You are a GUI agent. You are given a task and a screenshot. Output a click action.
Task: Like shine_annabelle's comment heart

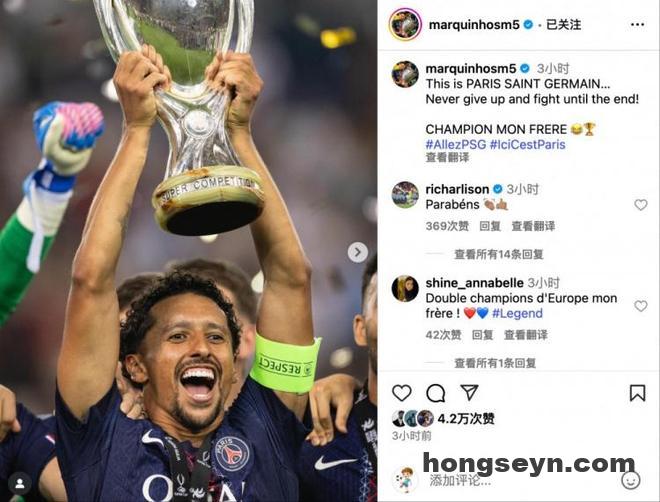641,306
